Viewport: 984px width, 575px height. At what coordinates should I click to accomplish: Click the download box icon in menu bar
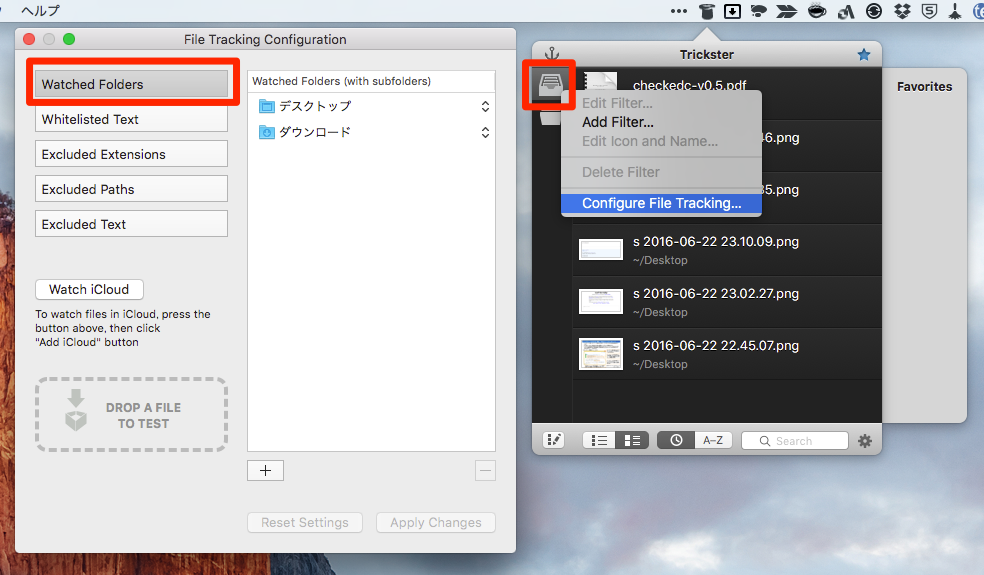732,11
